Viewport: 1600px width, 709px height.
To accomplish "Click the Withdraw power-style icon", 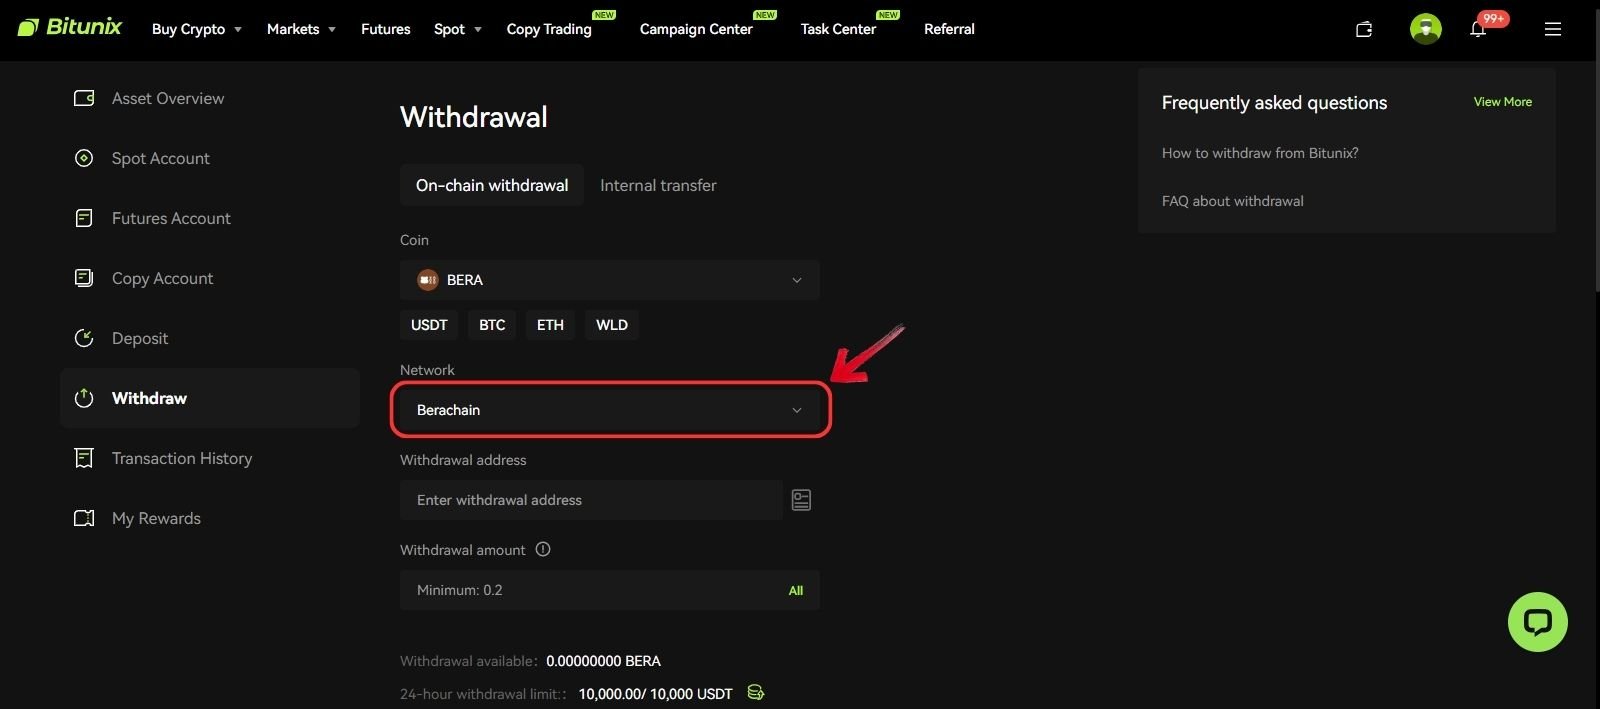I will pyautogui.click(x=84, y=398).
